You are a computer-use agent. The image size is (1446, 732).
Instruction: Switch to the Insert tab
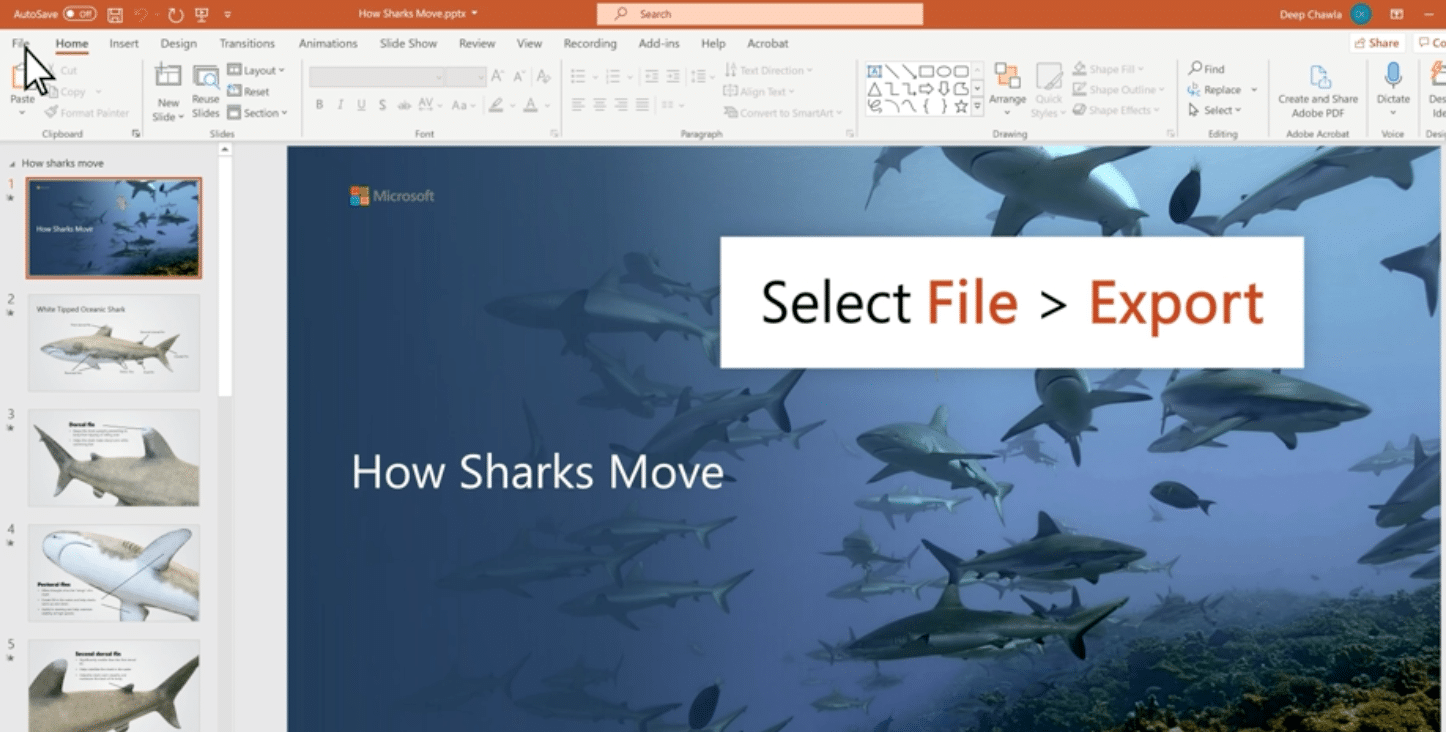(124, 43)
